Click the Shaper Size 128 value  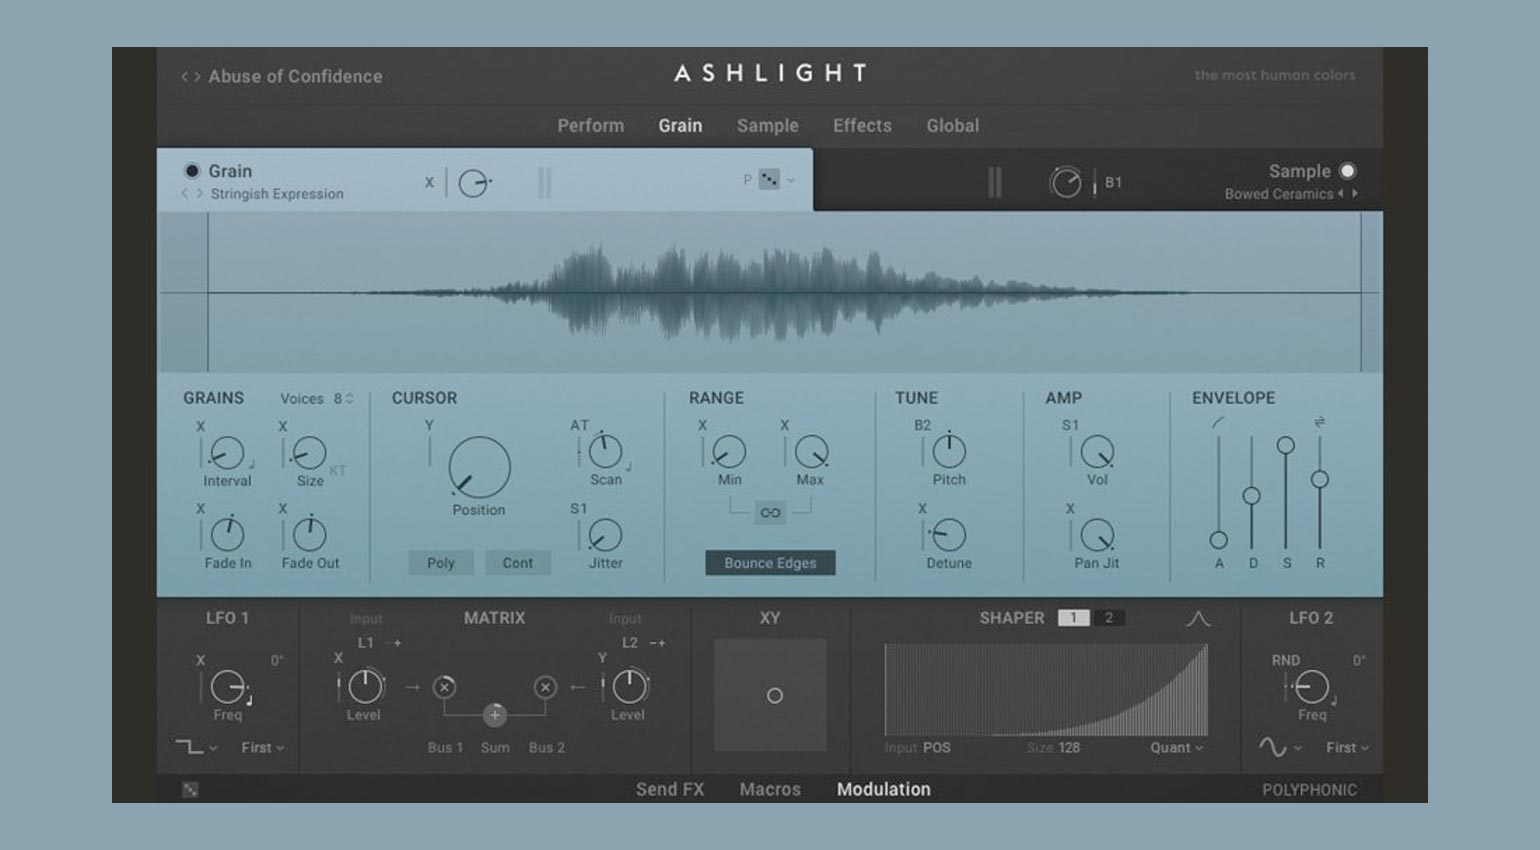[1068, 747]
